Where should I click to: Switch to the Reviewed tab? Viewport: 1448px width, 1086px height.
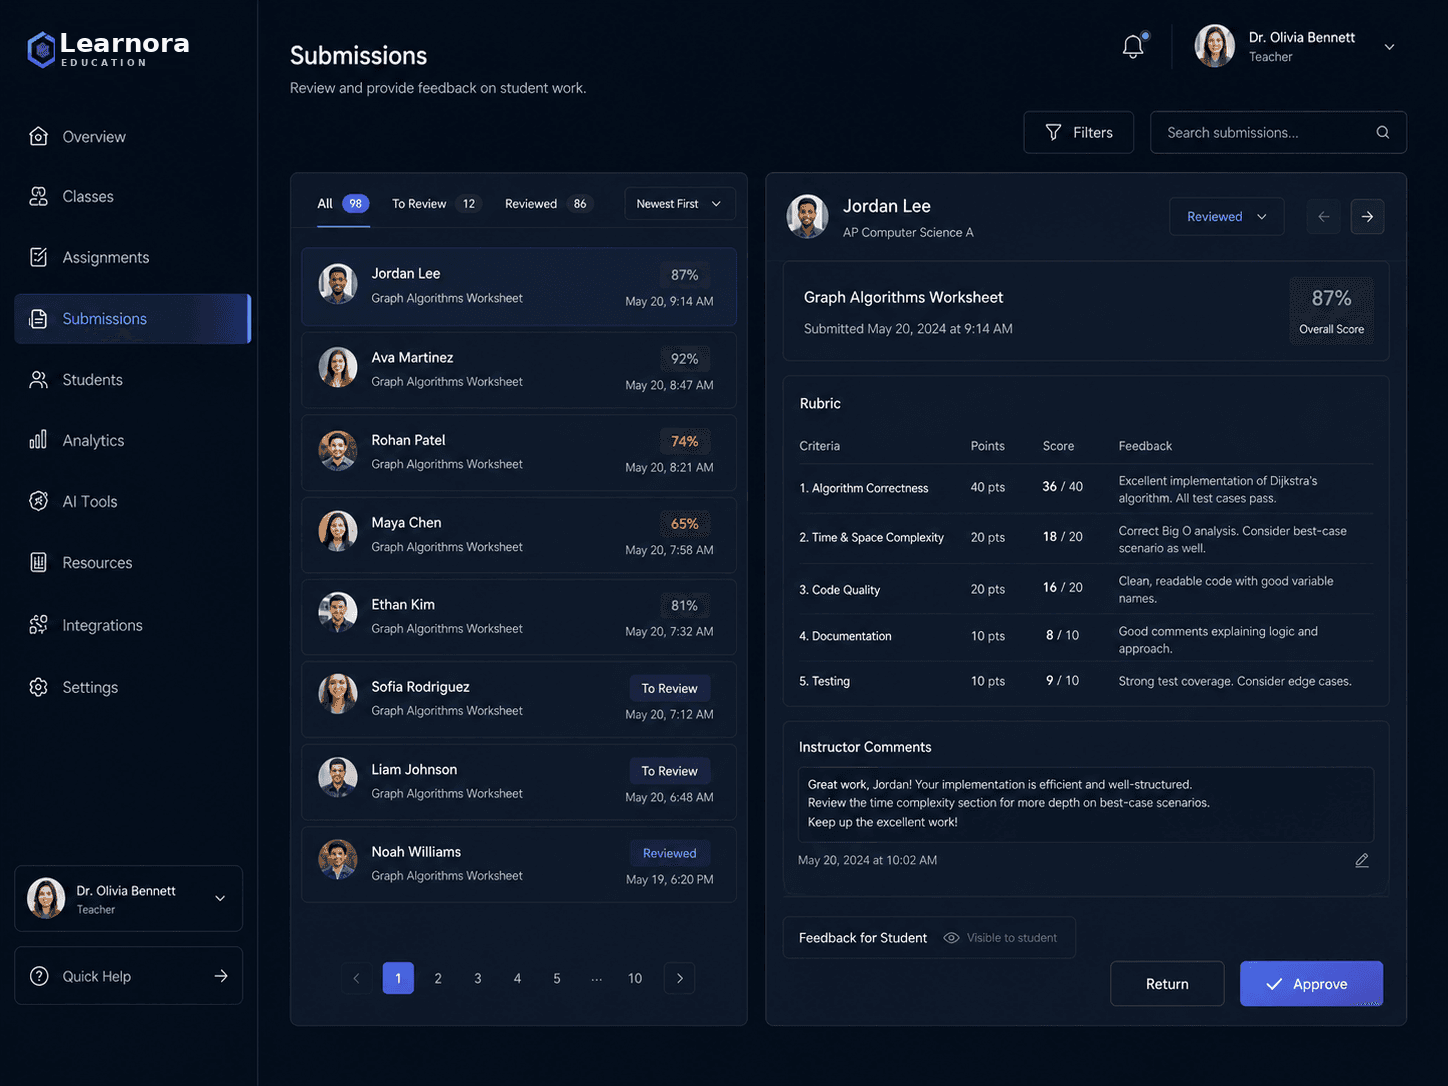pos(549,204)
